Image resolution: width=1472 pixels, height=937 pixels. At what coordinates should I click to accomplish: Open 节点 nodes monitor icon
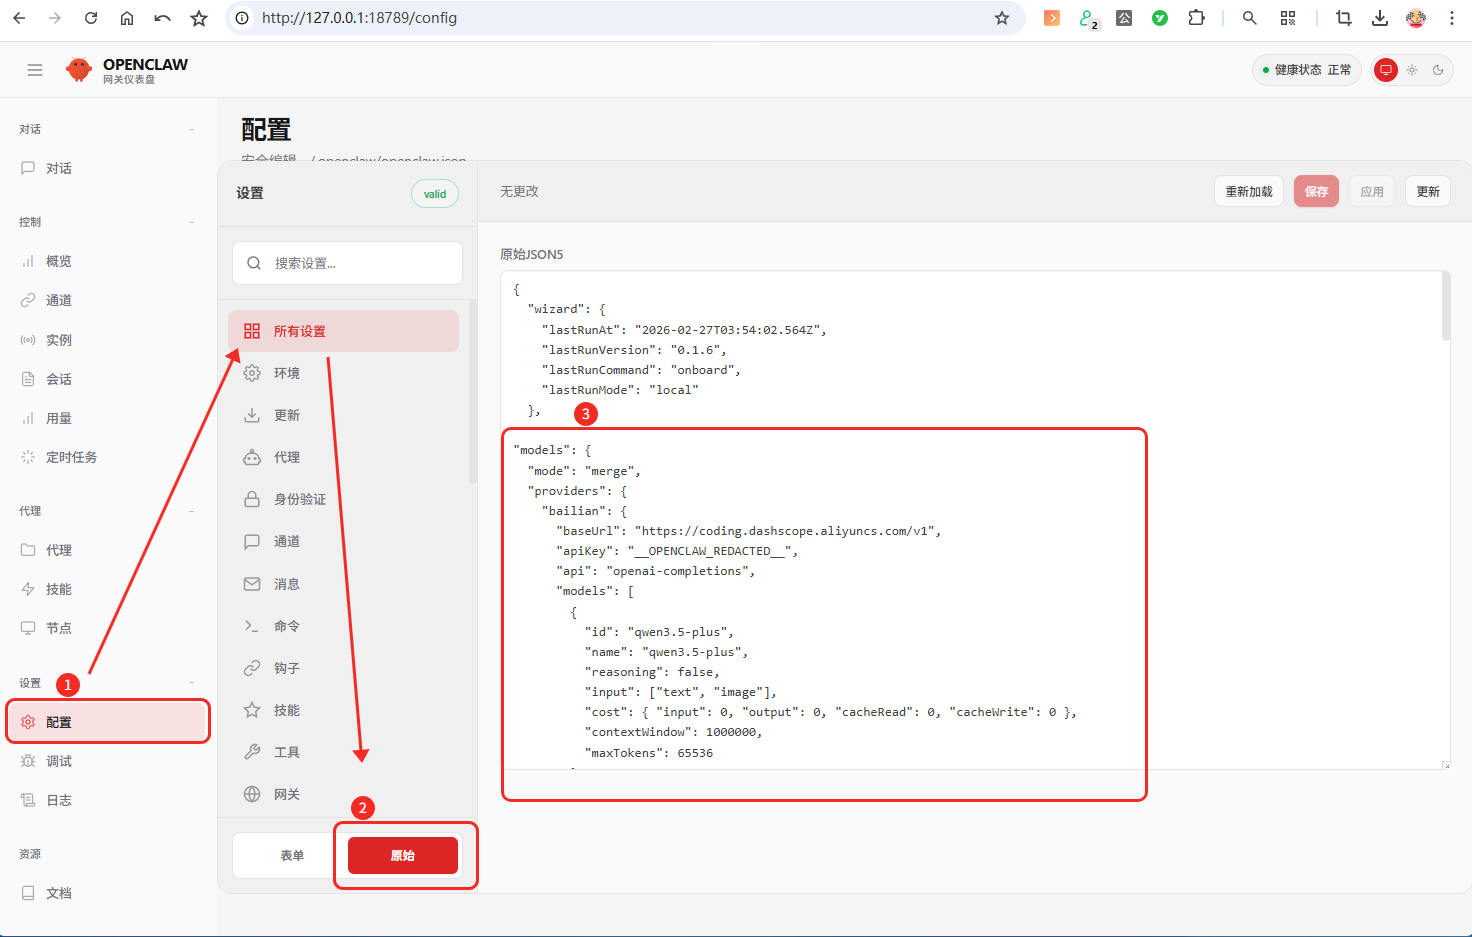[x=28, y=628]
